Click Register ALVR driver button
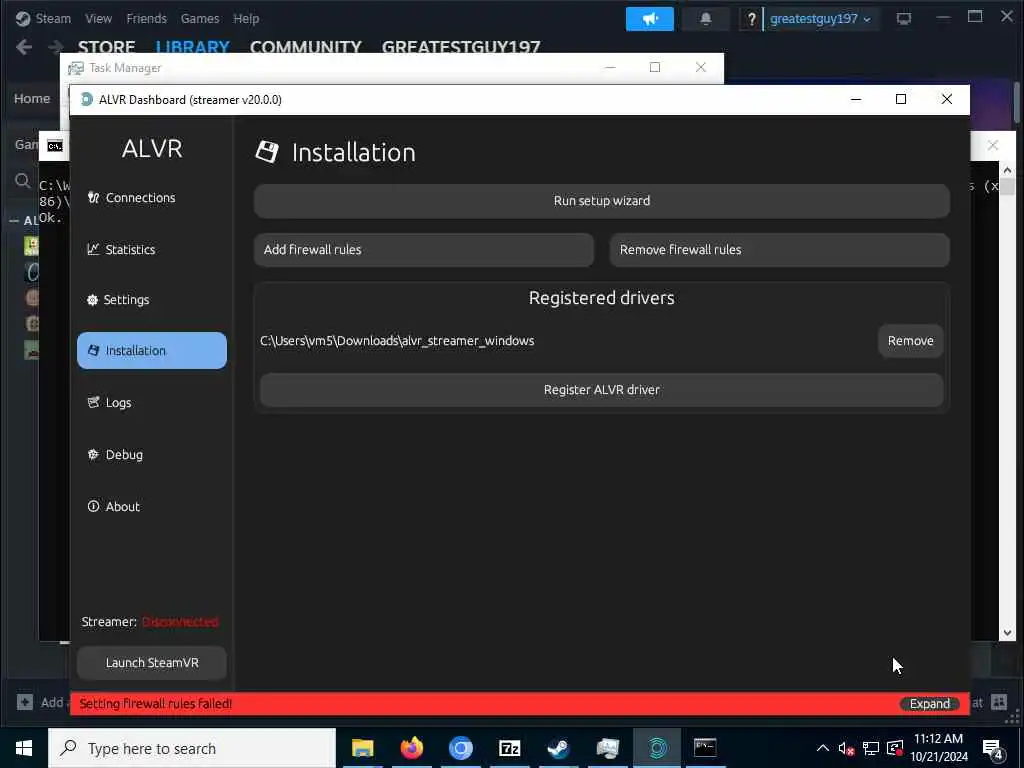Screen dimensions: 1024x768 pos(601,390)
